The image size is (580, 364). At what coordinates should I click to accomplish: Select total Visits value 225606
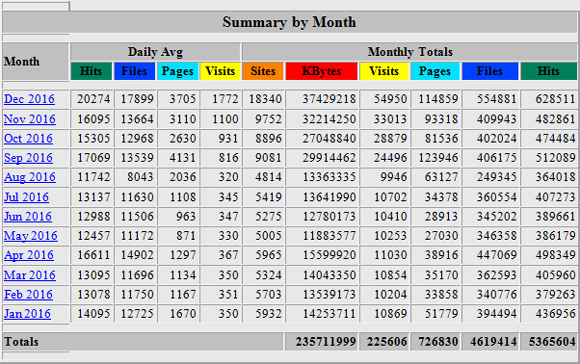click(x=387, y=342)
